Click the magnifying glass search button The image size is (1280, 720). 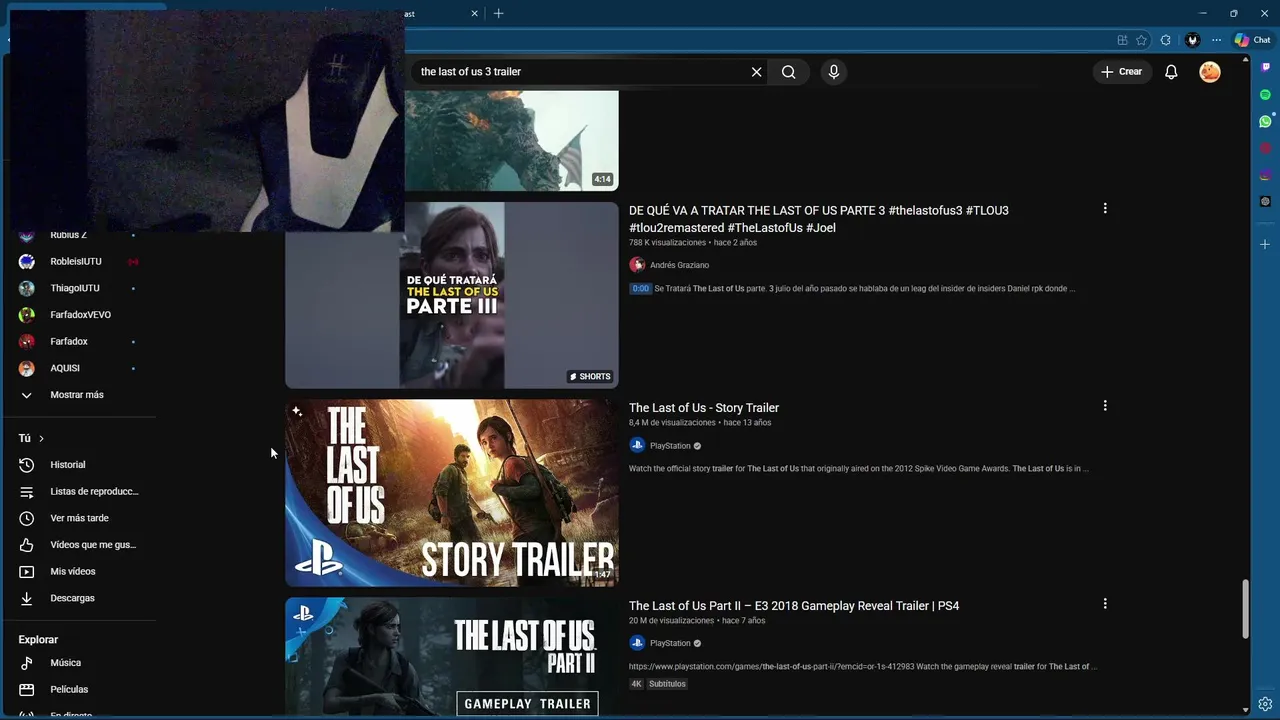click(789, 72)
